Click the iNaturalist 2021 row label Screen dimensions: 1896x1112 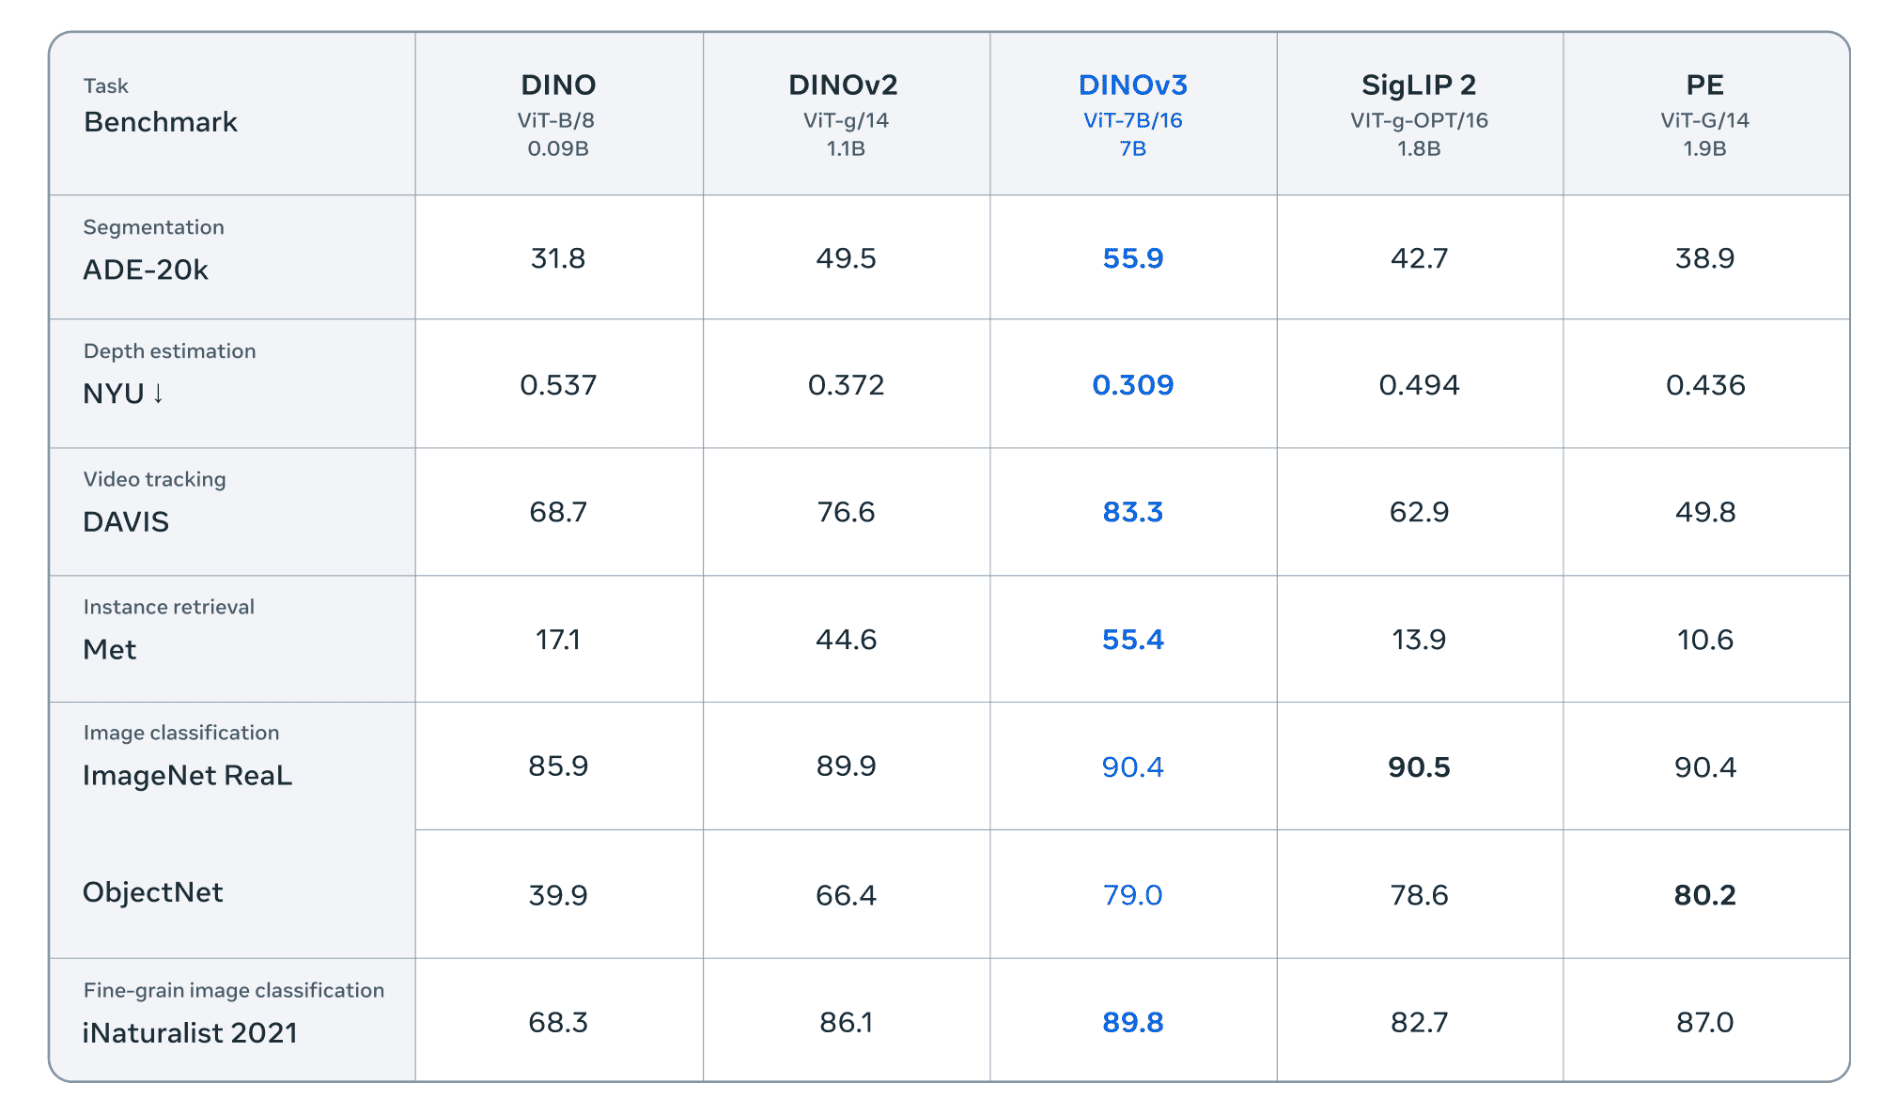click(190, 1033)
